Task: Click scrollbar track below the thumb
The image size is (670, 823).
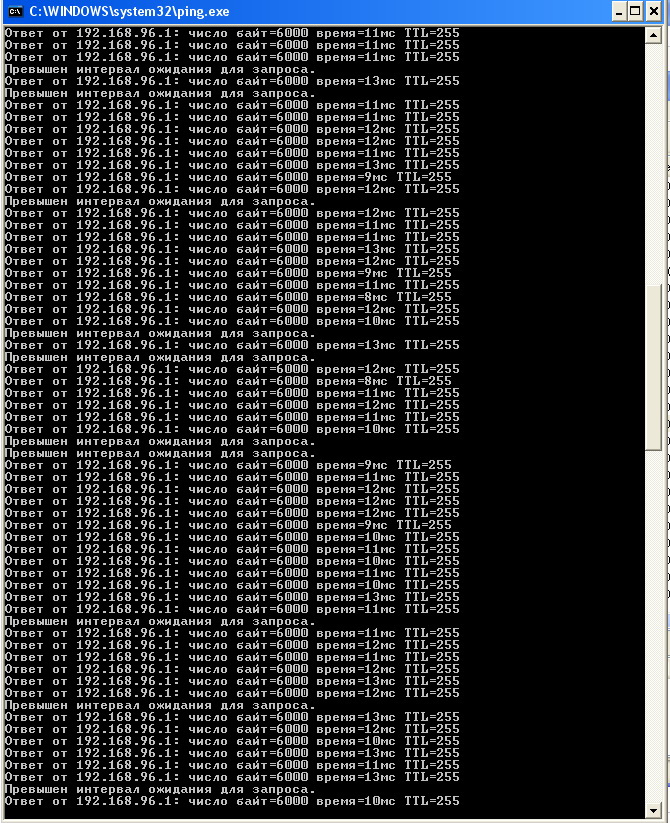Action: (x=653, y=626)
